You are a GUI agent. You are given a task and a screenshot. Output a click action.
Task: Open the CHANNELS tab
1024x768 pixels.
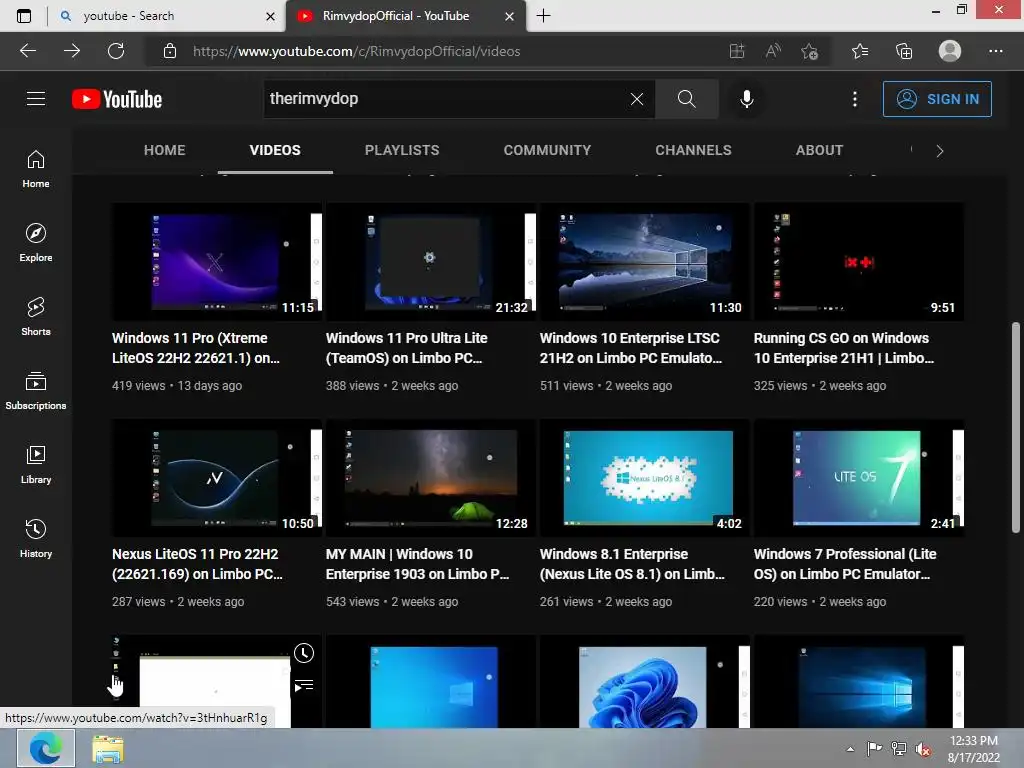pos(693,150)
